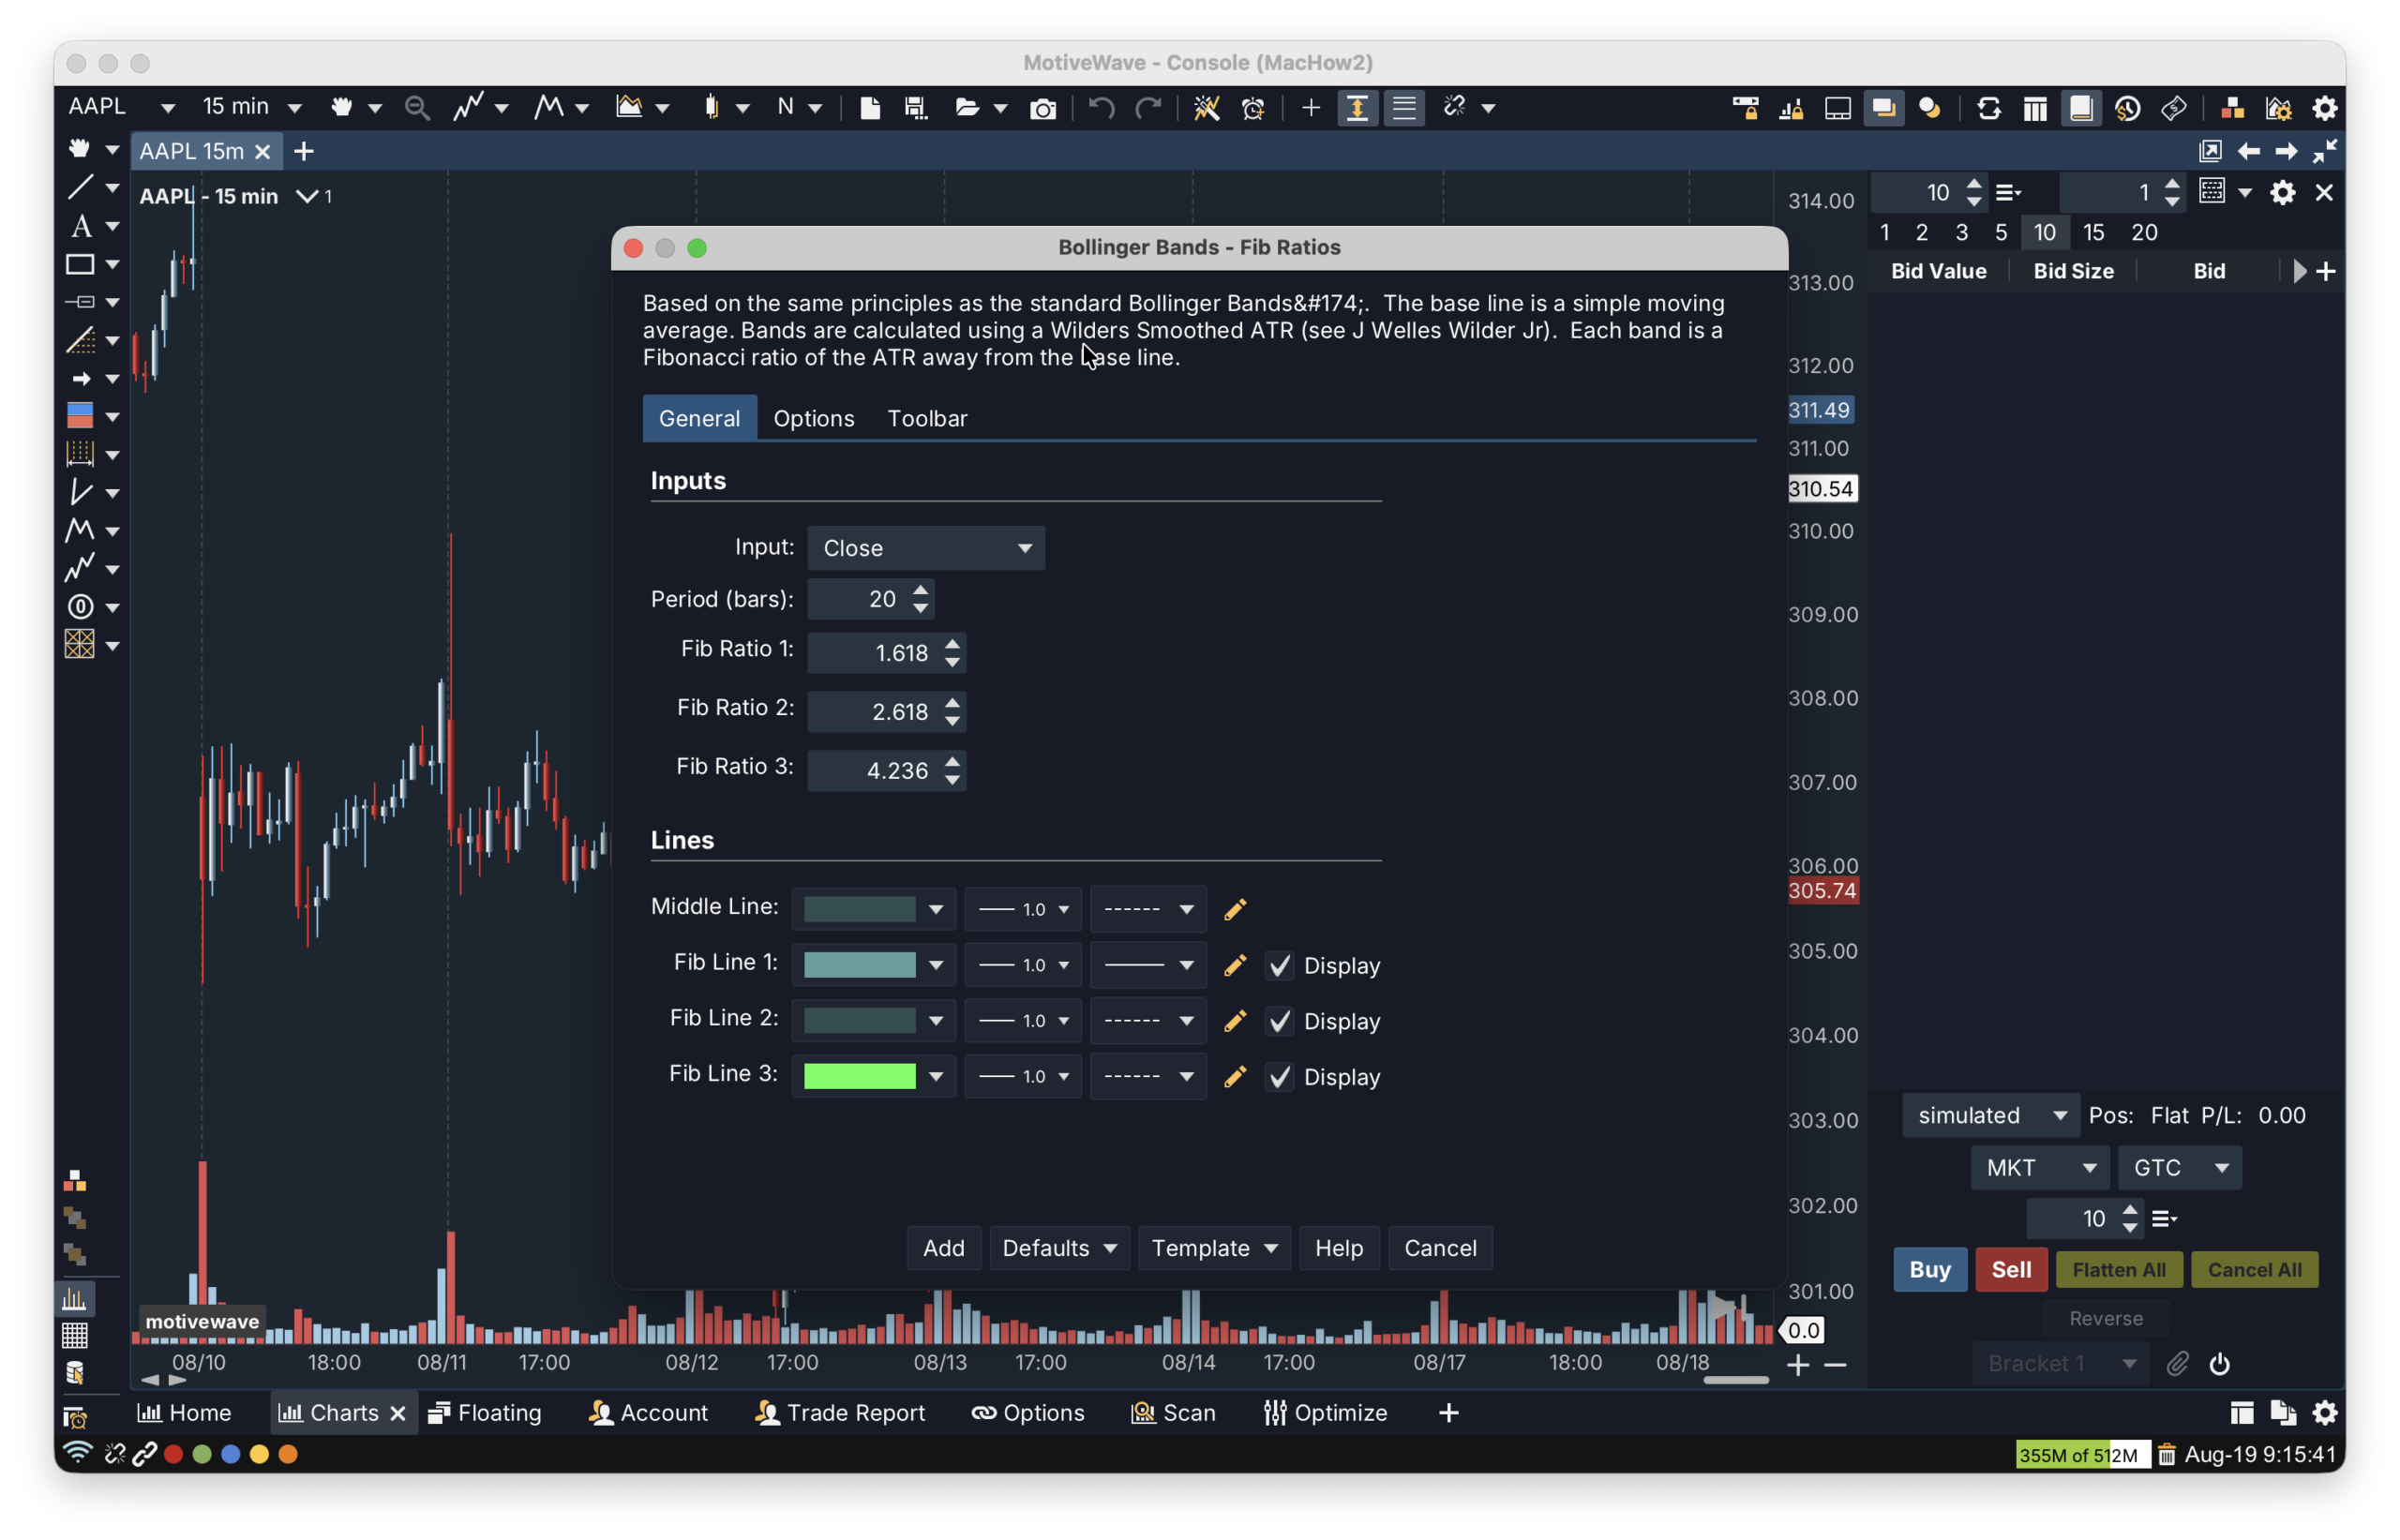Toggle the volume bars icon in left sidebar

[x=75, y=1299]
